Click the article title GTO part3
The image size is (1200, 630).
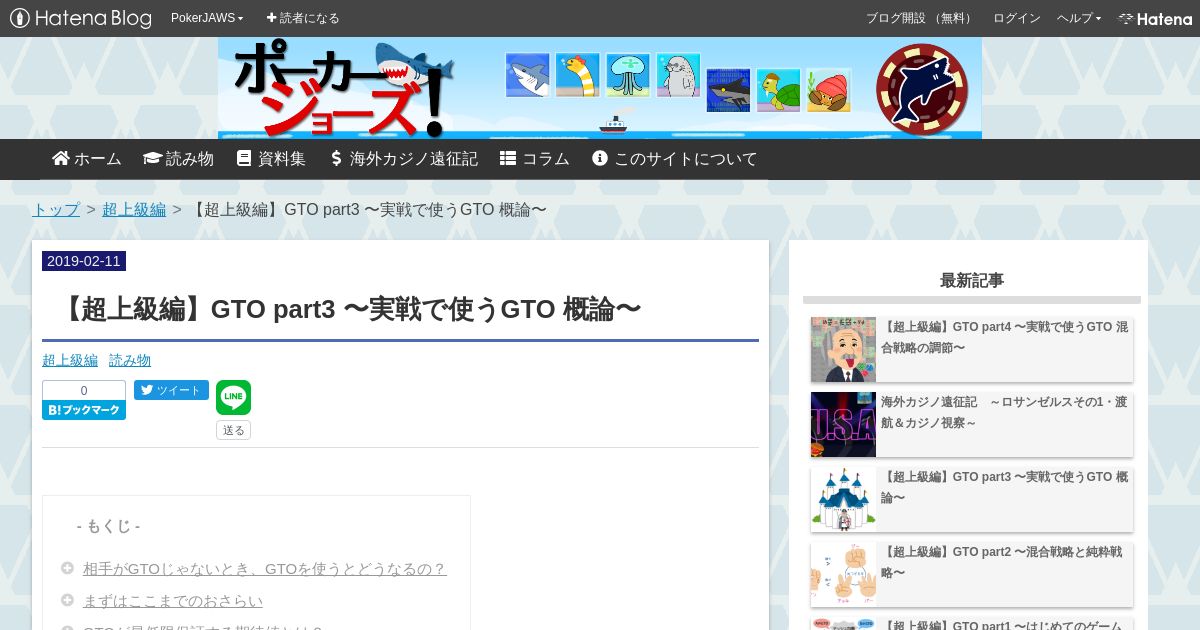349,309
